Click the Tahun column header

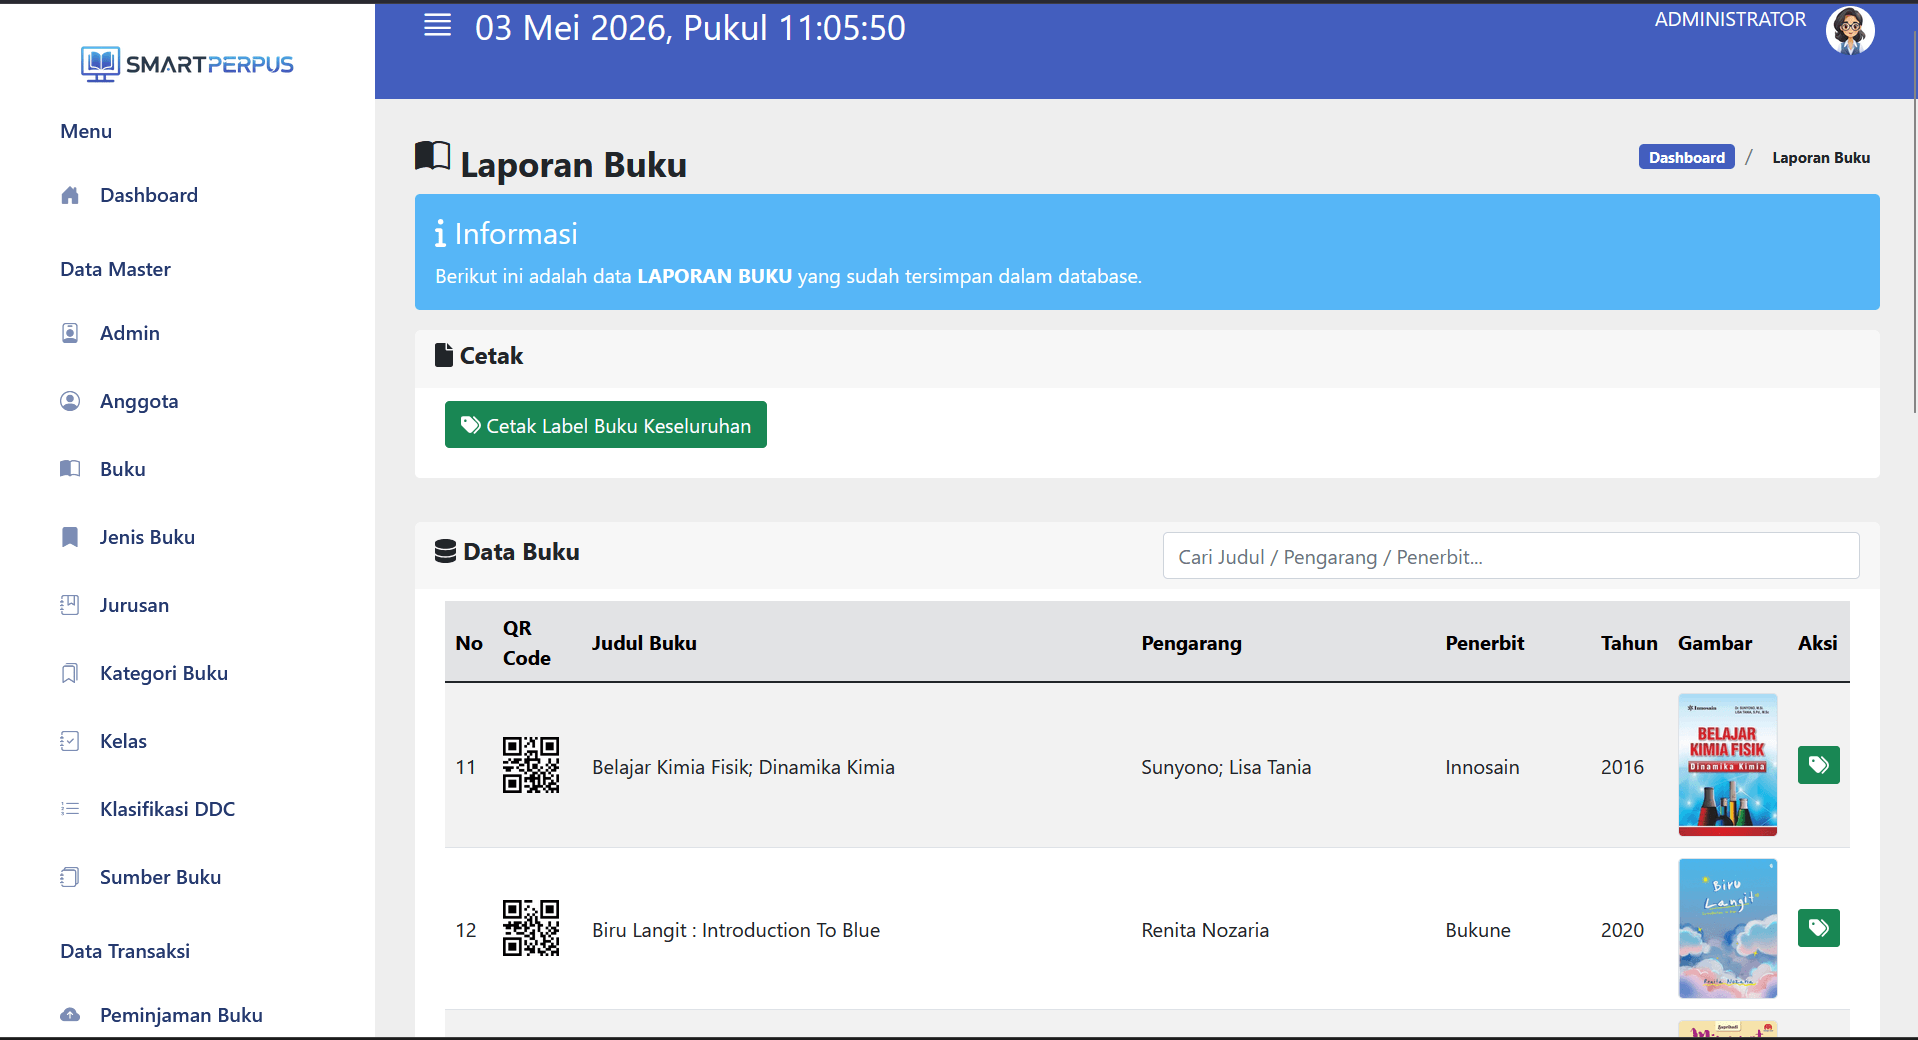pyautogui.click(x=1629, y=643)
